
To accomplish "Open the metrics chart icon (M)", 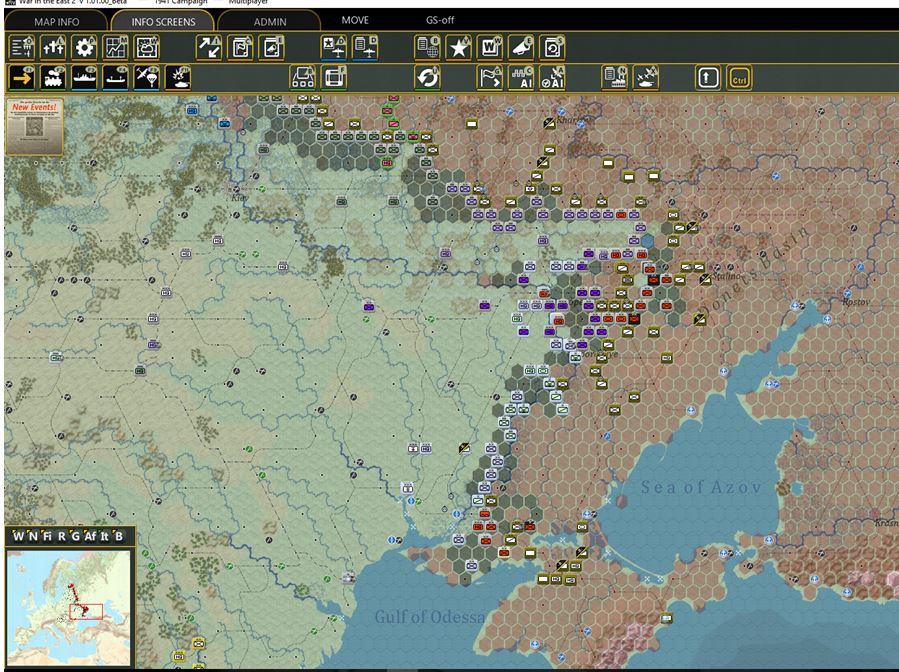I will click(x=115, y=47).
